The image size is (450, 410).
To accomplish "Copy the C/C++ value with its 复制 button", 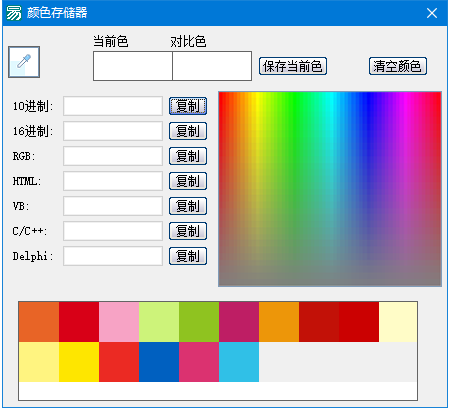I will click(x=188, y=231).
